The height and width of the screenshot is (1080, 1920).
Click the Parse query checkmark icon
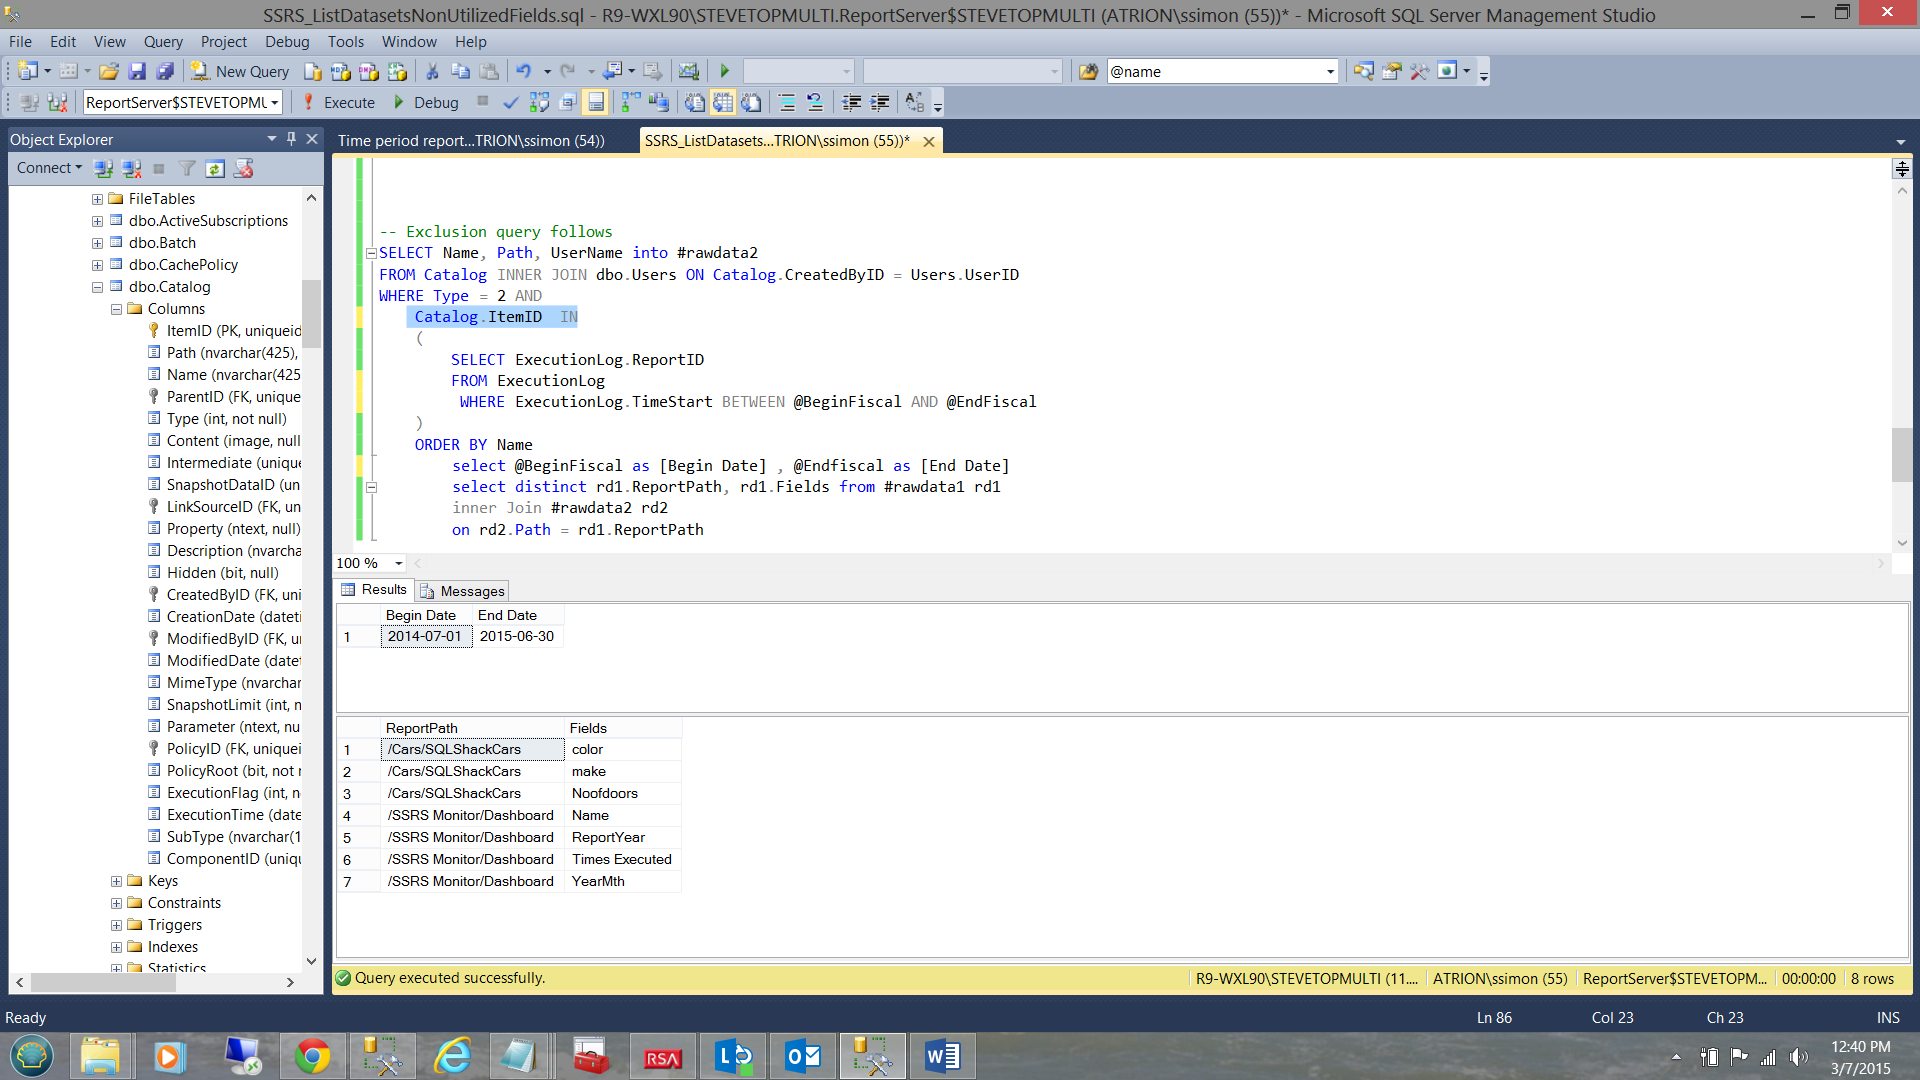(510, 102)
